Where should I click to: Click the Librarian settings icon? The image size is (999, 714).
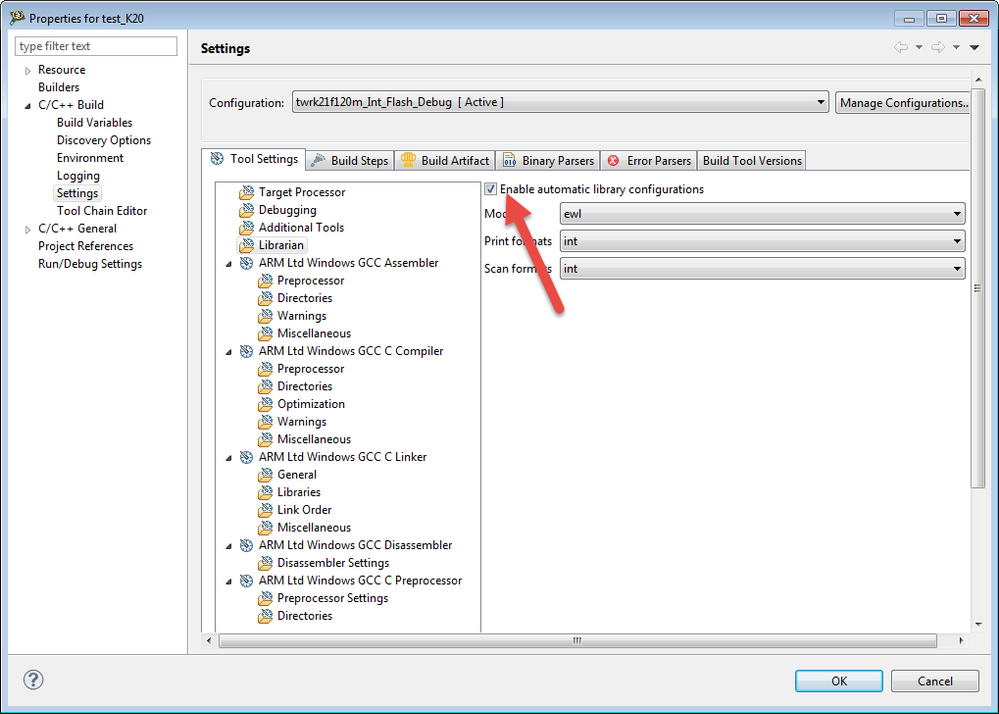tap(247, 245)
